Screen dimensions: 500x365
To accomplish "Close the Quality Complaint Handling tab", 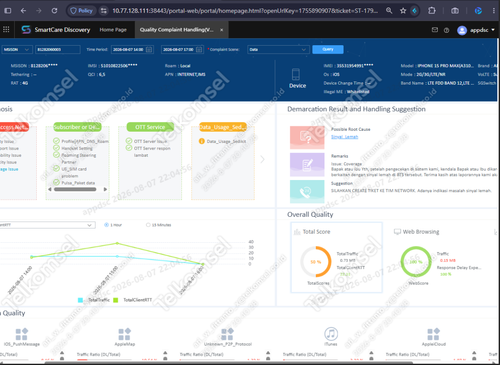I will click(x=222, y=30).
